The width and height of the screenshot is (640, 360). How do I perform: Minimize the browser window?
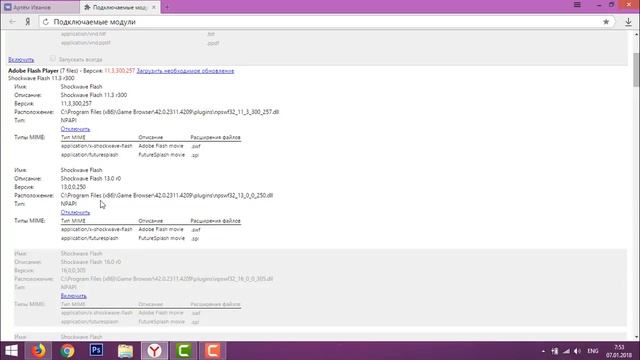(599, 5)
